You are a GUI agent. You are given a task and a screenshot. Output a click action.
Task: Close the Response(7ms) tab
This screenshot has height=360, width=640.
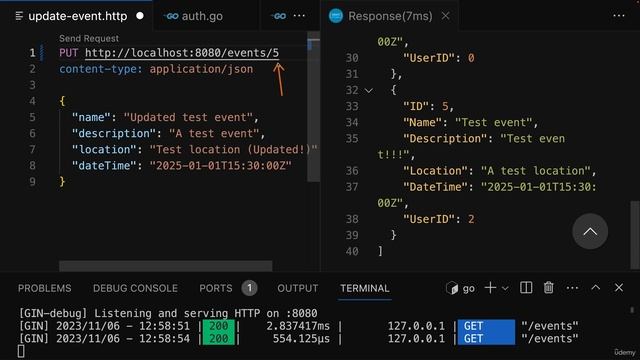[445, 16]
